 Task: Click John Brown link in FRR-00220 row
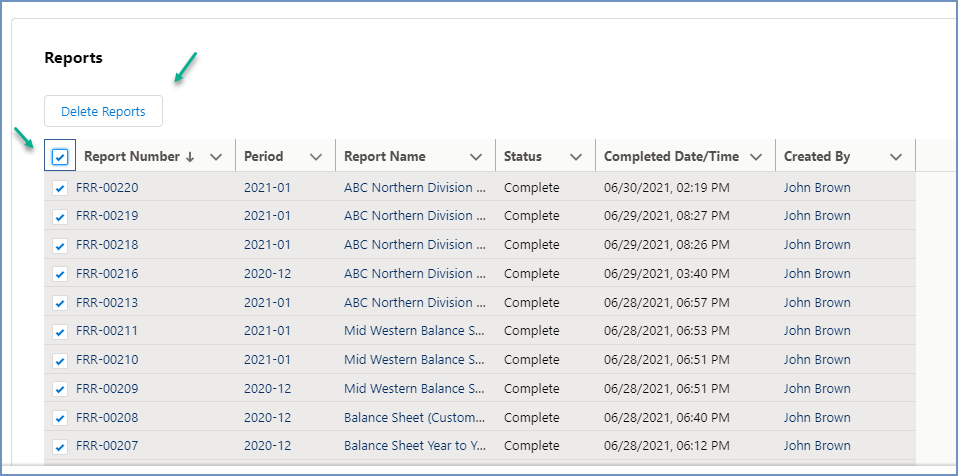click(817, 188)
